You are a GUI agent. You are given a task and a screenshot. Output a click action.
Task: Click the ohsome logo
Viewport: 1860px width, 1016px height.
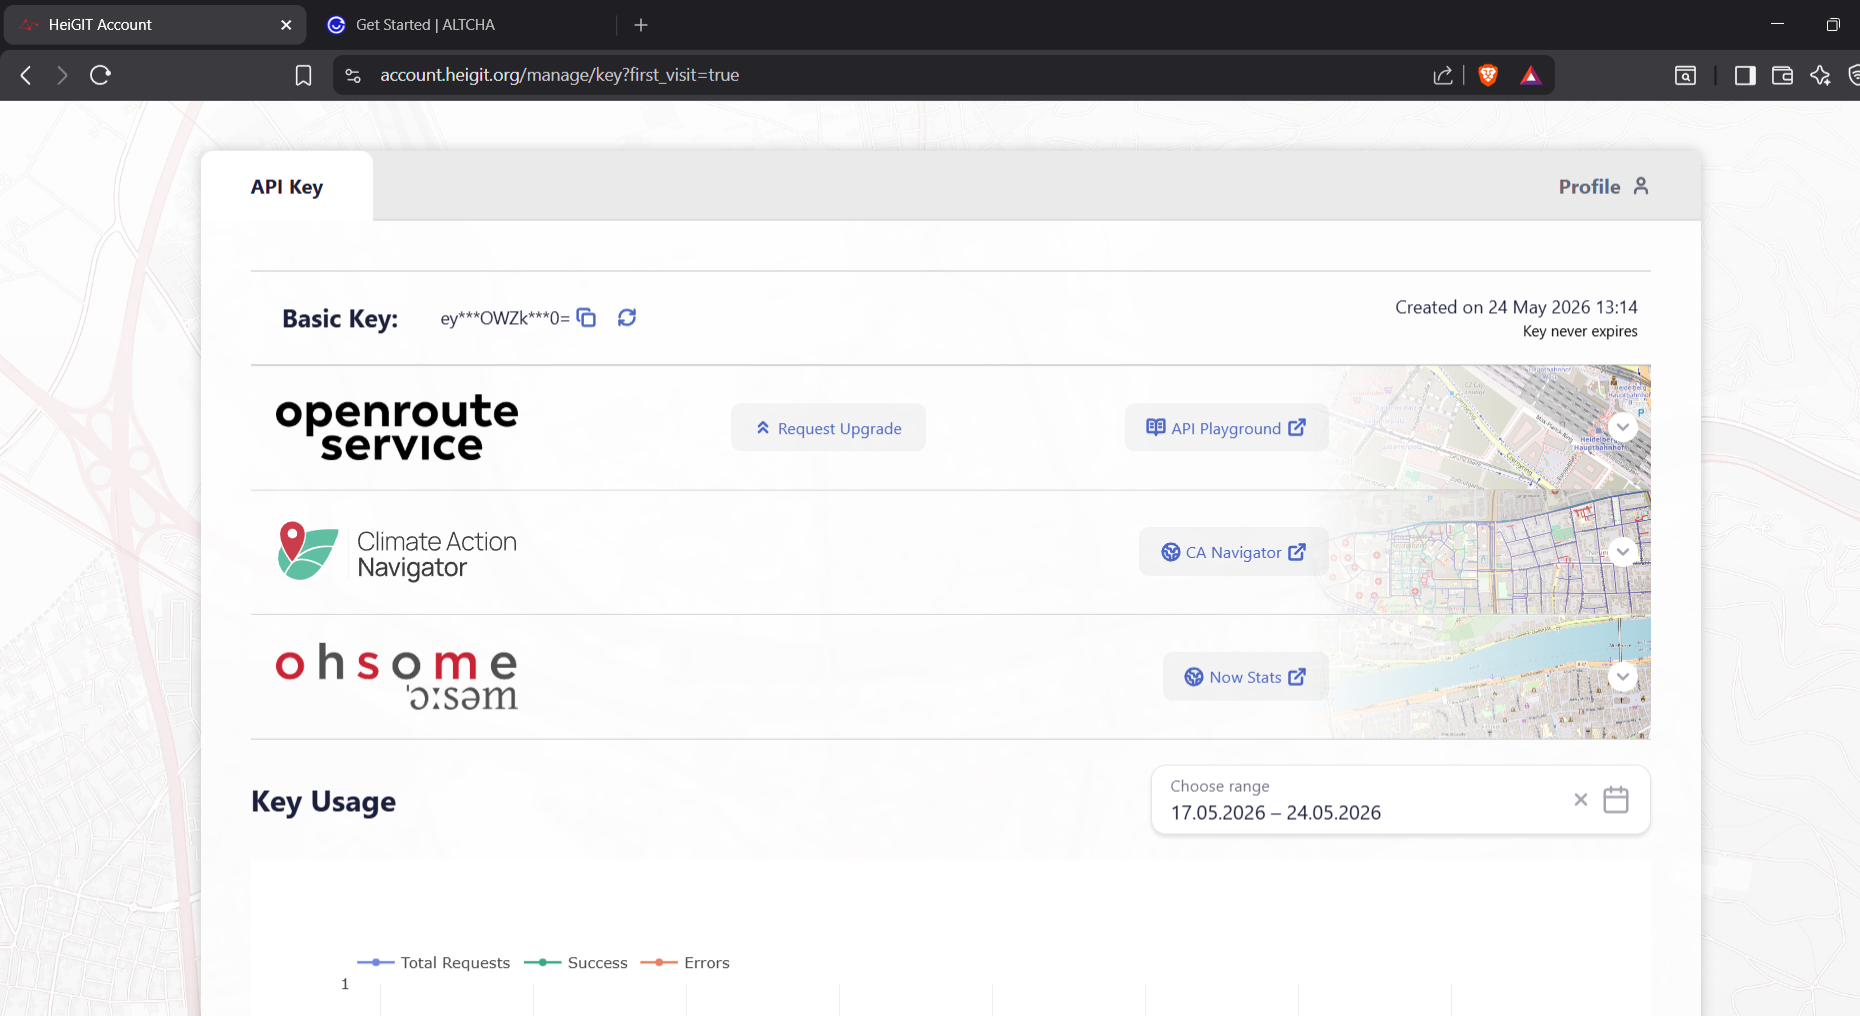[x=397, y=677]
